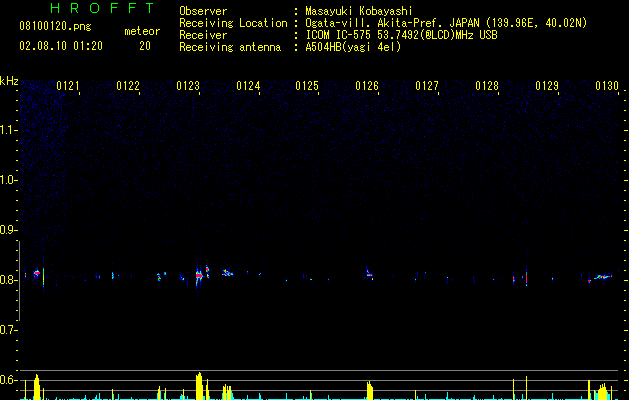Click the strong meteor echo just after 0123
This screenshot has height=400, width=629.
(199, 276)
